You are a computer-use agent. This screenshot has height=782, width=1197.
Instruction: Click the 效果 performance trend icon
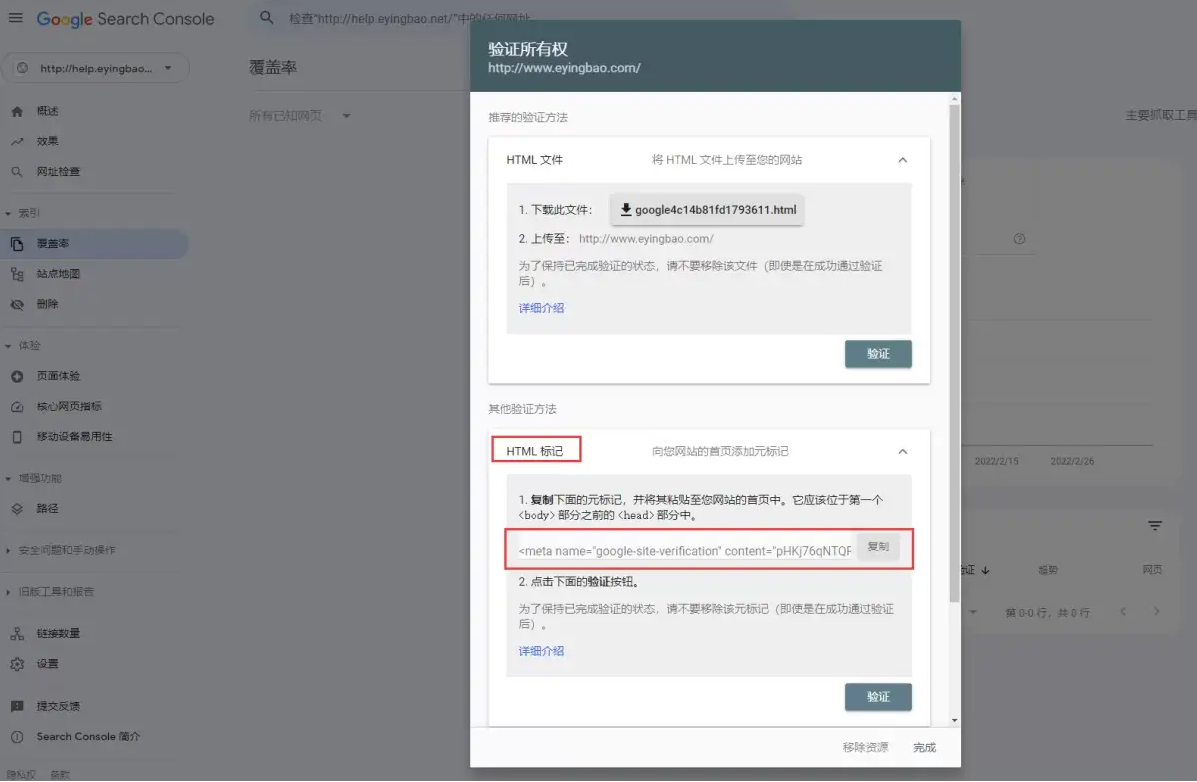tap(17, 142)
